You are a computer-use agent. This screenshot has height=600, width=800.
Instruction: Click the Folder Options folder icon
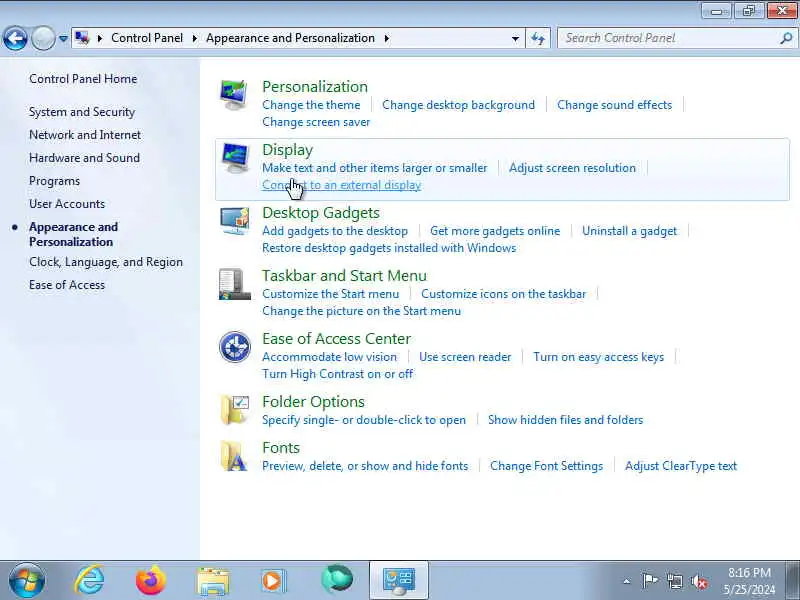tap(235, 410)
